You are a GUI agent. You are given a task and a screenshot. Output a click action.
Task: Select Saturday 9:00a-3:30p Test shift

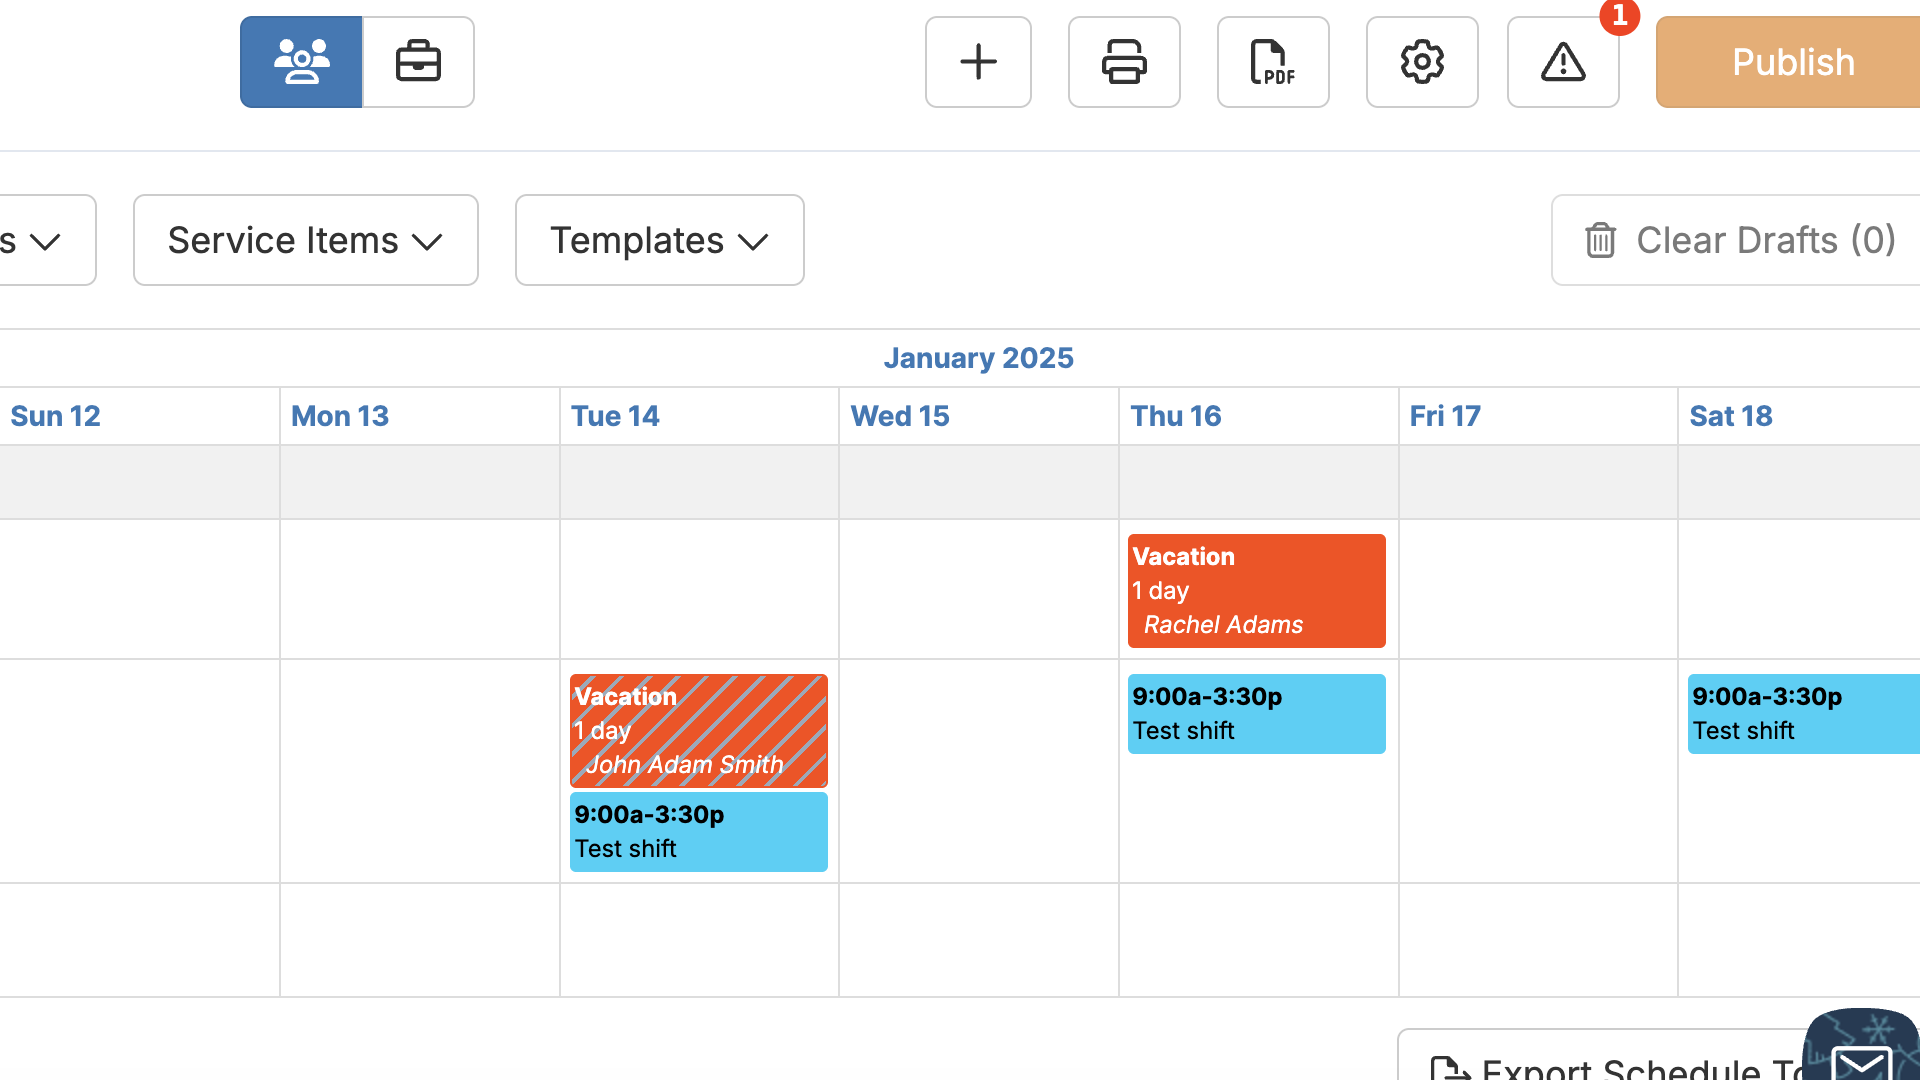[1802, 714]
